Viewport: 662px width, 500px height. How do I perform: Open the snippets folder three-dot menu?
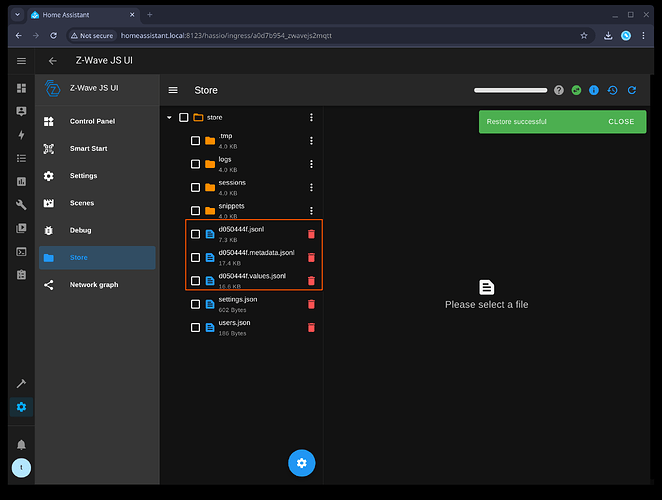[x=311, y=210]
